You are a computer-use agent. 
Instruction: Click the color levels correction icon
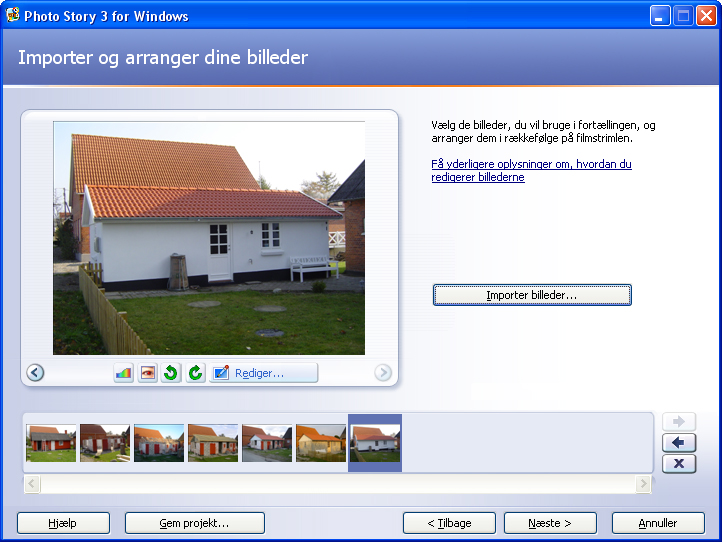tap(124, 373)
